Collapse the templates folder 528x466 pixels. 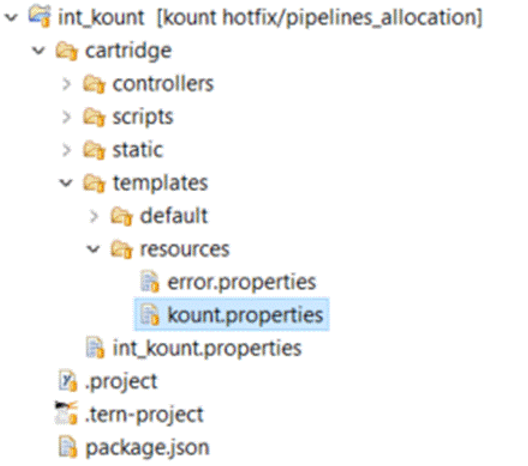coord(66,183)
